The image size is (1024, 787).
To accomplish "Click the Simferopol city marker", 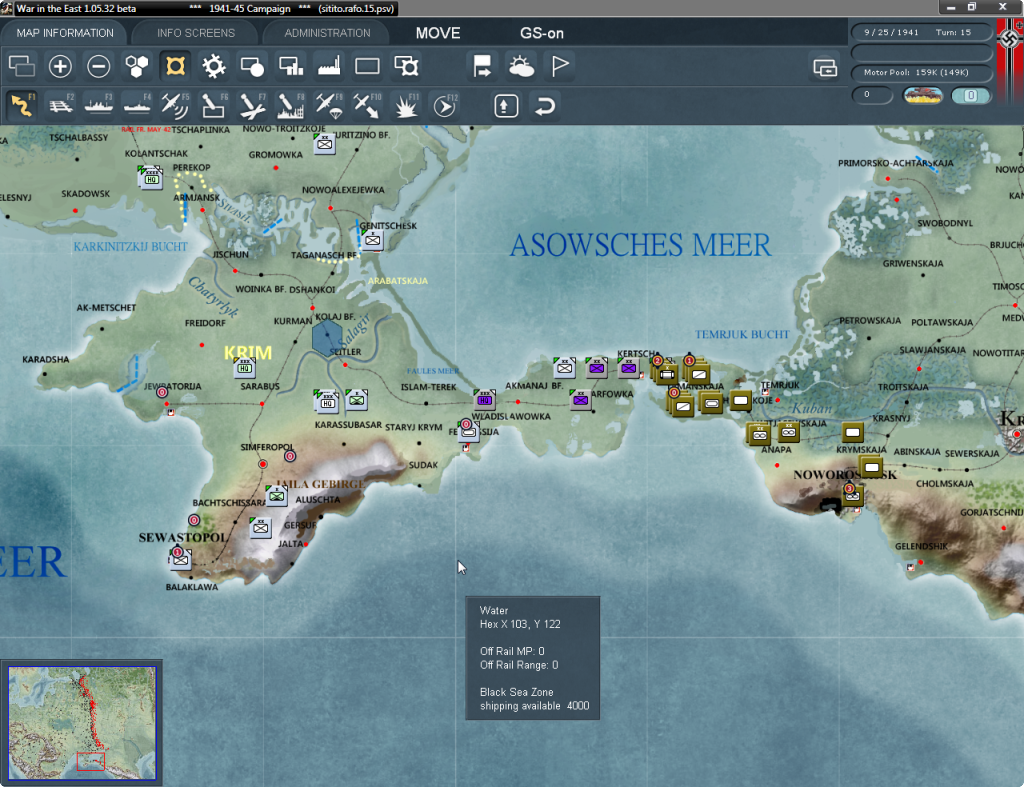I will click(263, 464).
